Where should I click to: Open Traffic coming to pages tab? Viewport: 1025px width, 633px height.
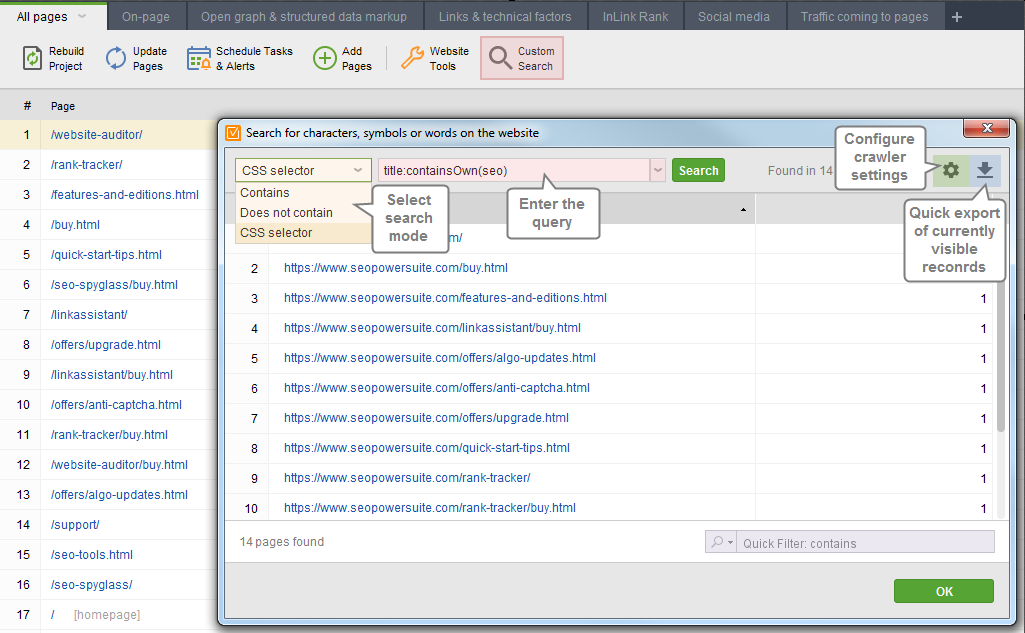[864, 16]
